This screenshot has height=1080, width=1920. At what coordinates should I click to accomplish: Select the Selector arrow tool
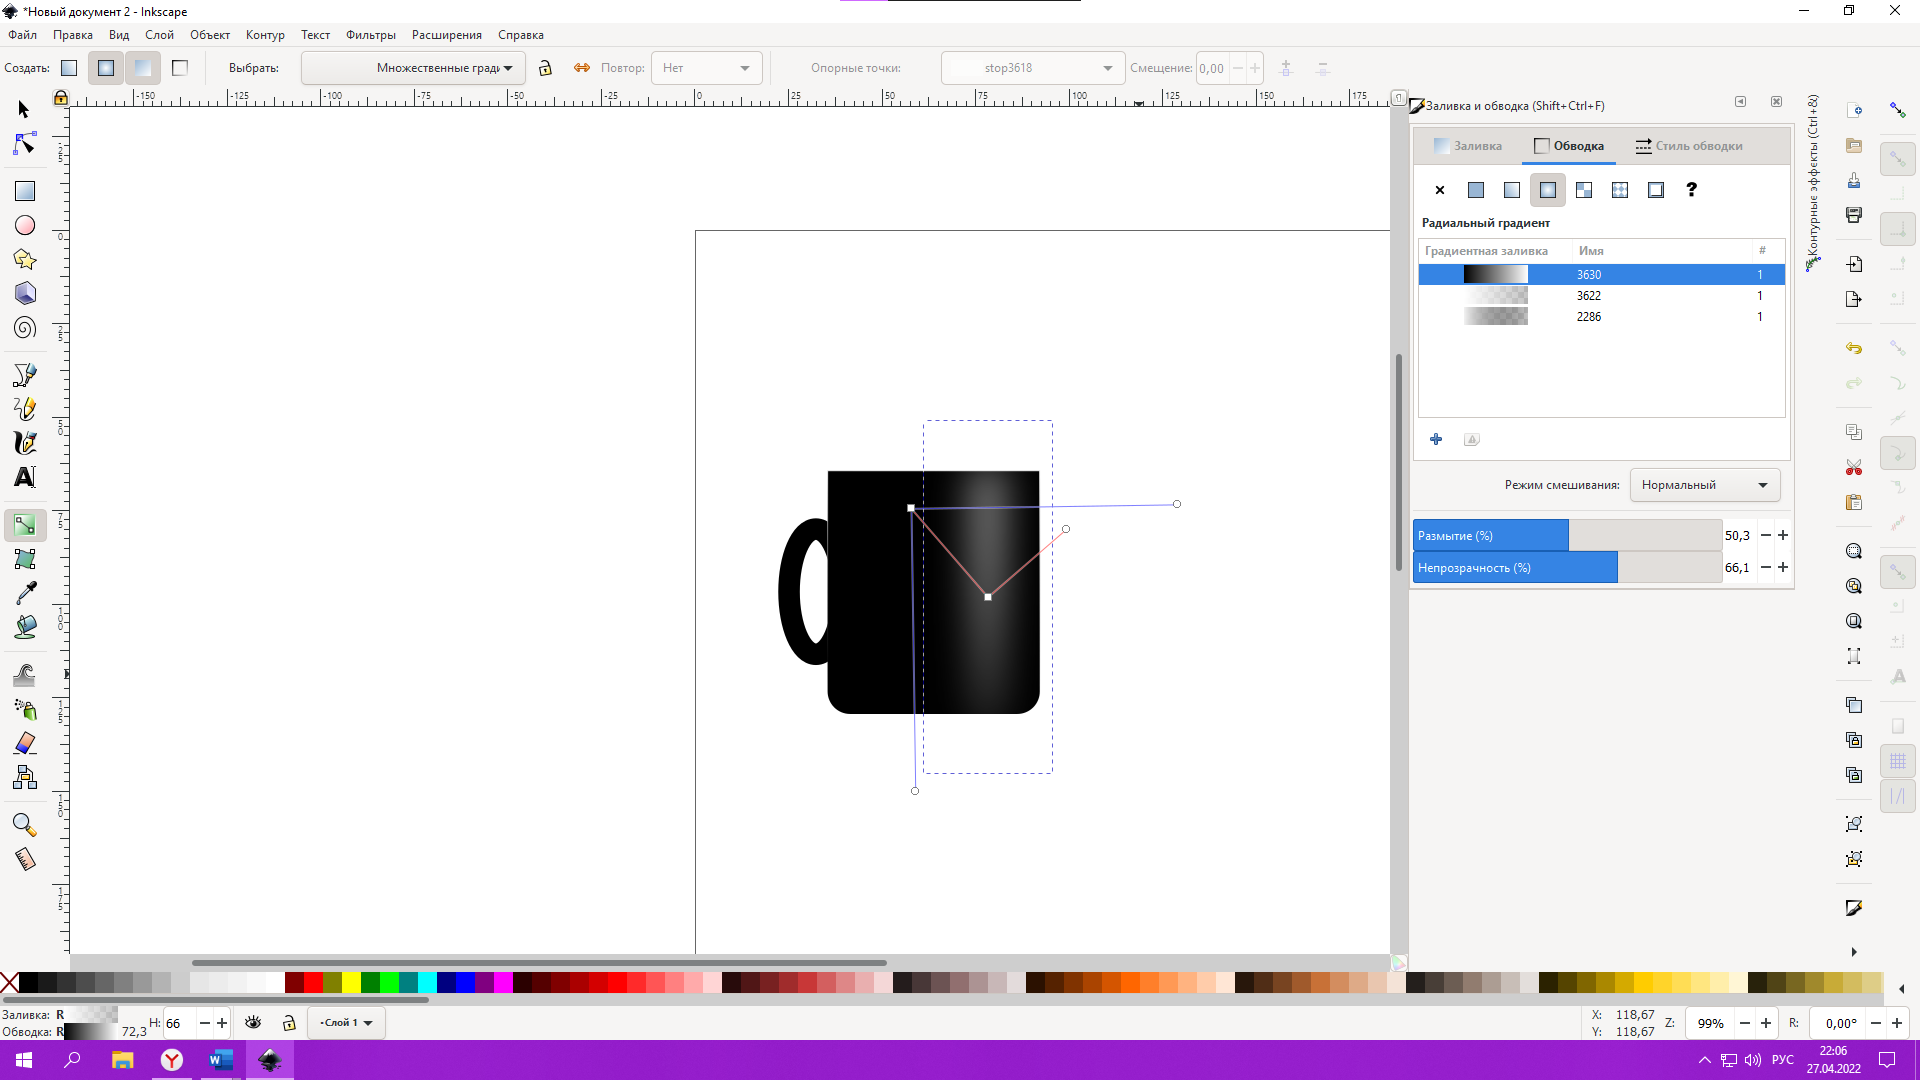click(x=24, y=109)
